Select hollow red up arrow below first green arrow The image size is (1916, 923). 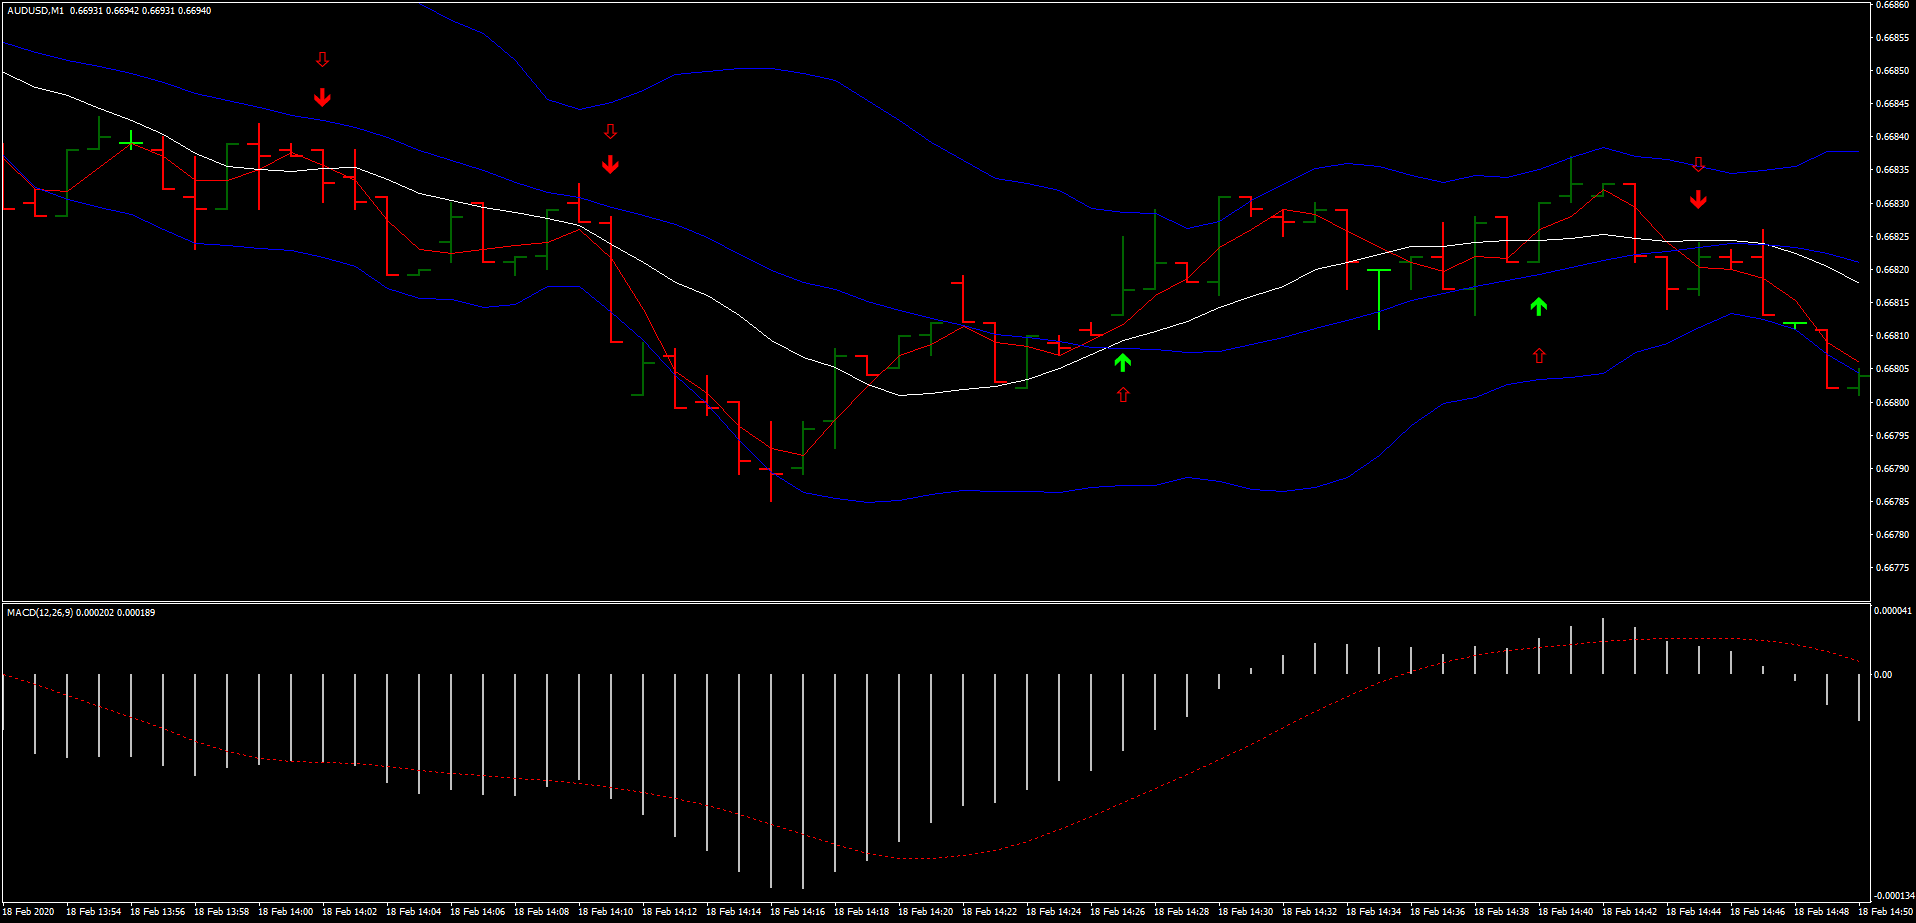[x=1123, y=395]
